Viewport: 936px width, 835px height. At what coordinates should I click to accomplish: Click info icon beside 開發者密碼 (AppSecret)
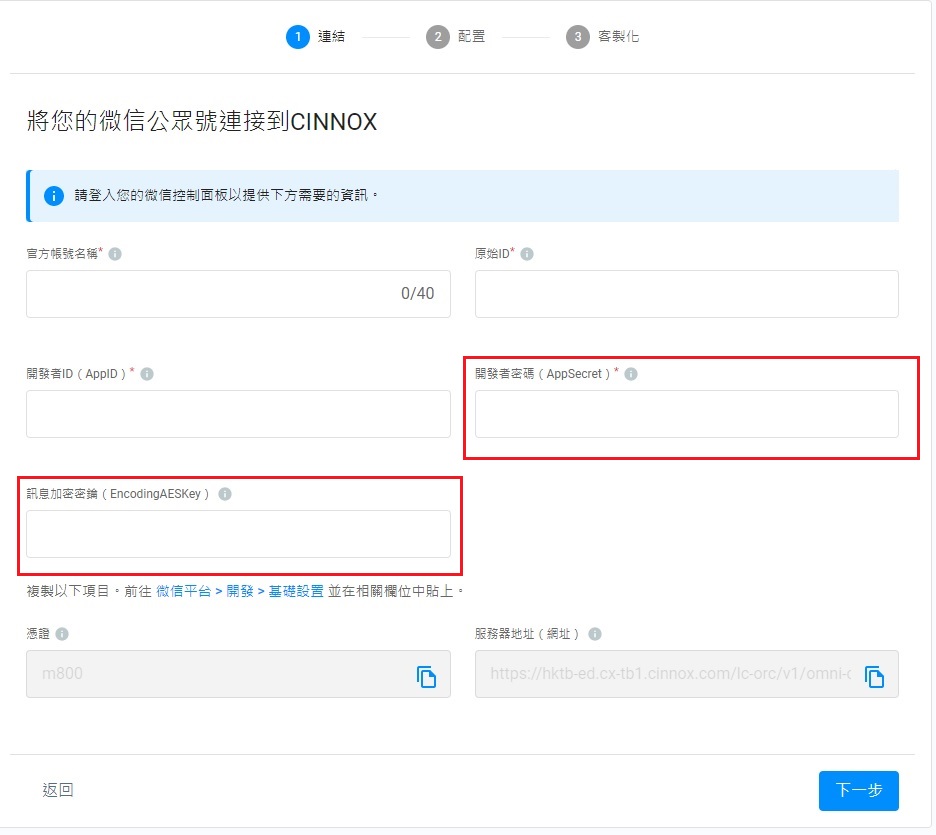[631, 374]
